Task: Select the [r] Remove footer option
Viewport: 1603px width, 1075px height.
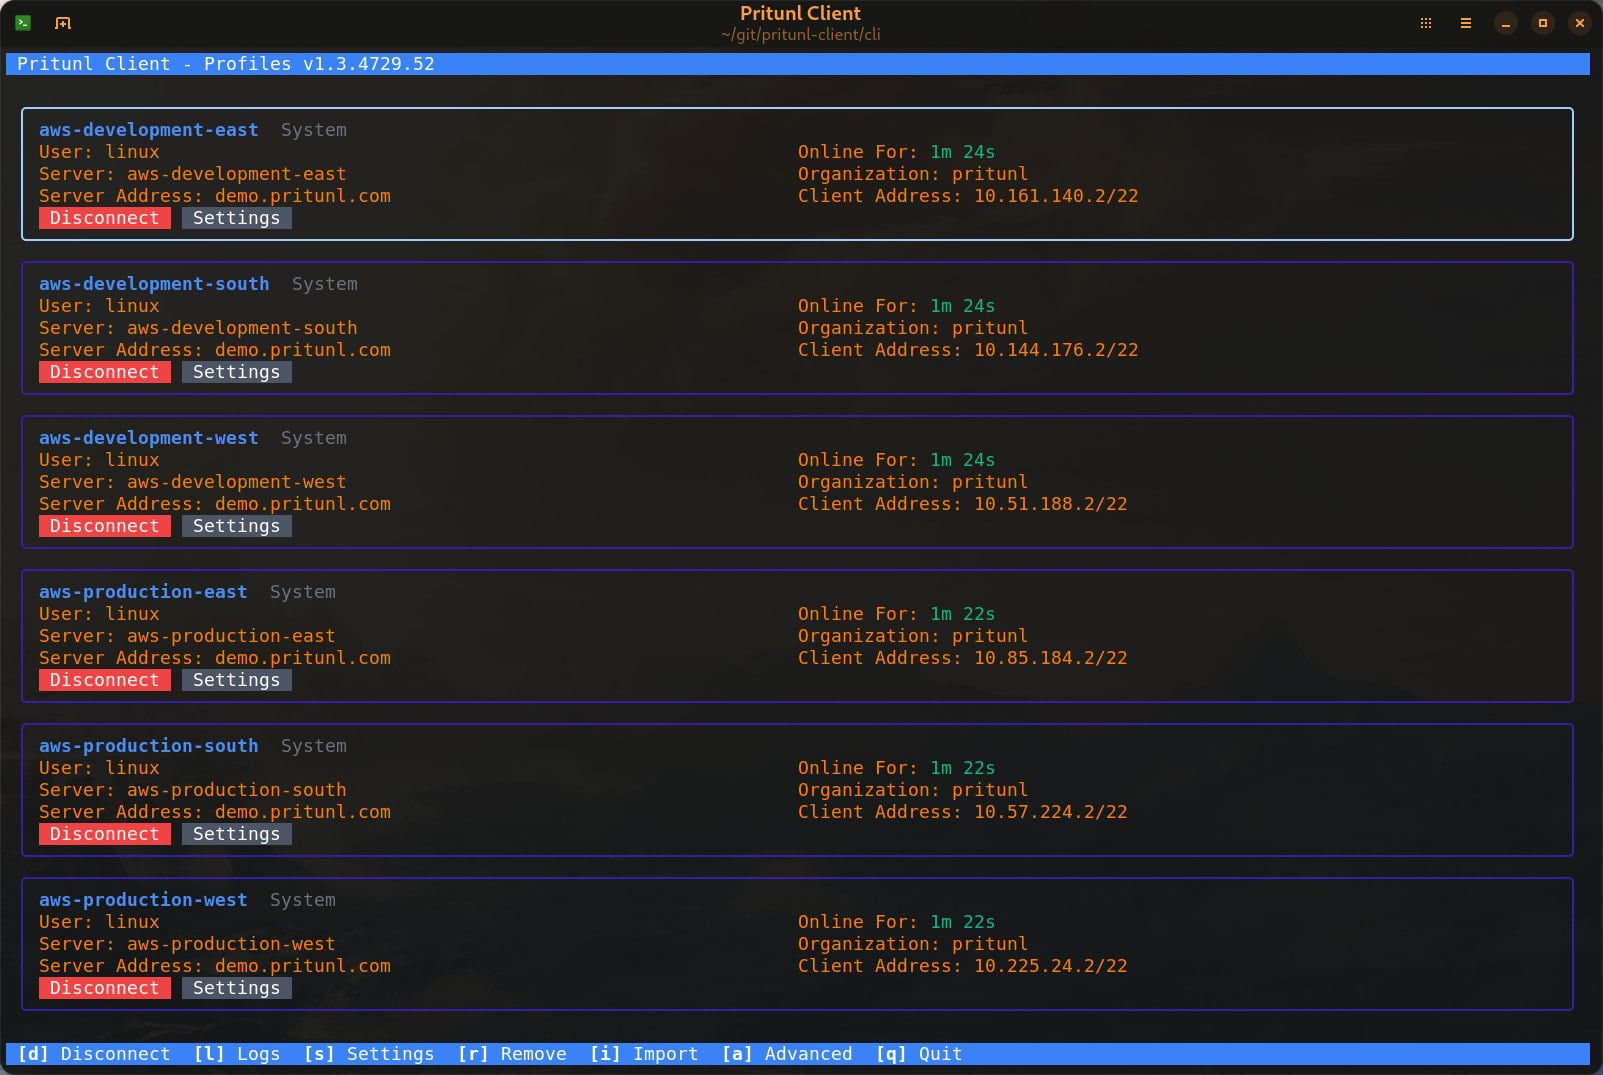Action: pyautogui.click(x=512, y=1054)
